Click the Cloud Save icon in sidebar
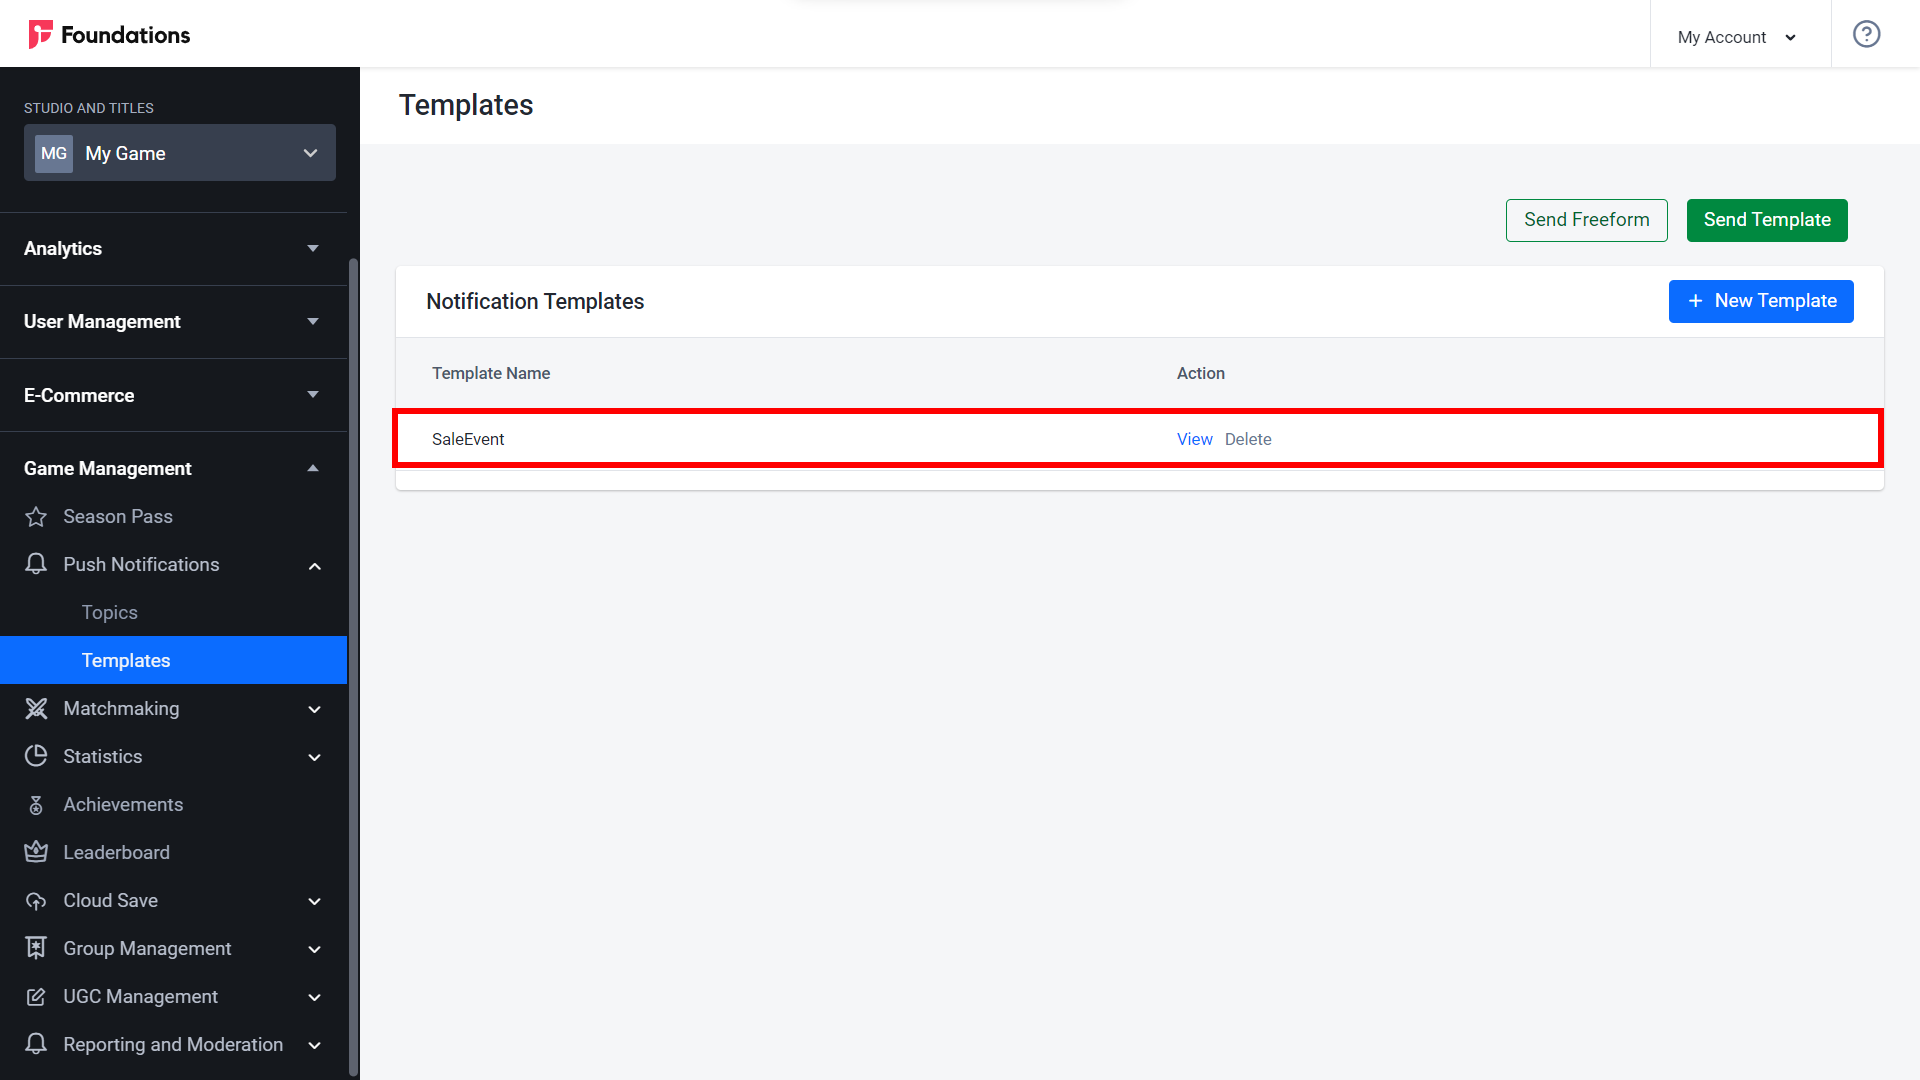 (36, 901)
